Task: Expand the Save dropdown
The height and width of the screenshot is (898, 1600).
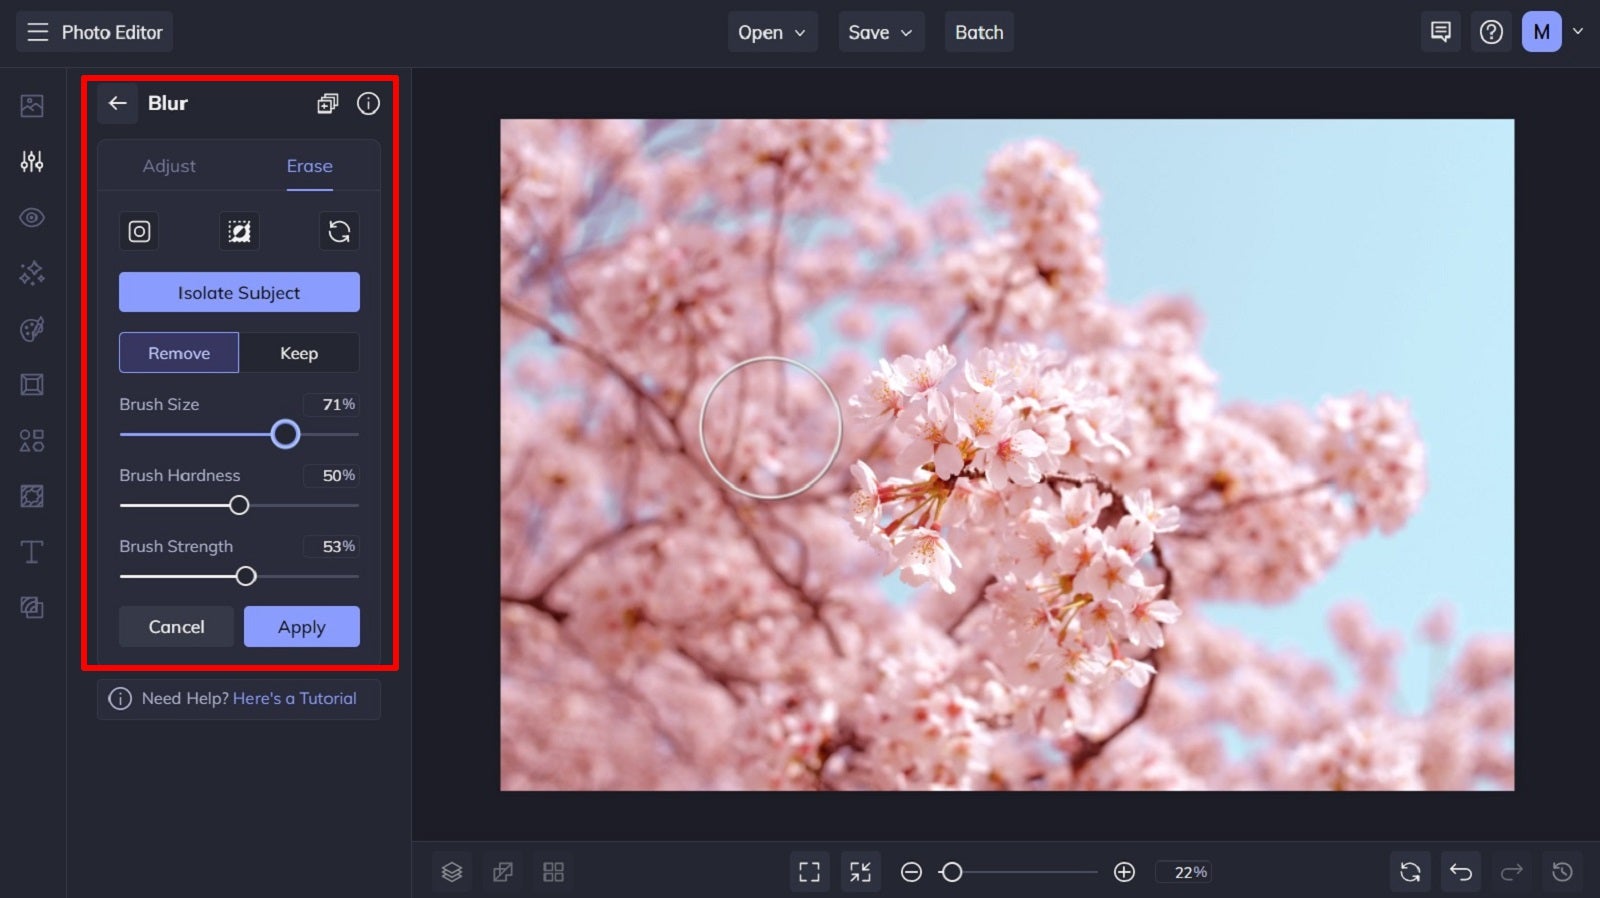Action: (x=881, y=32)
